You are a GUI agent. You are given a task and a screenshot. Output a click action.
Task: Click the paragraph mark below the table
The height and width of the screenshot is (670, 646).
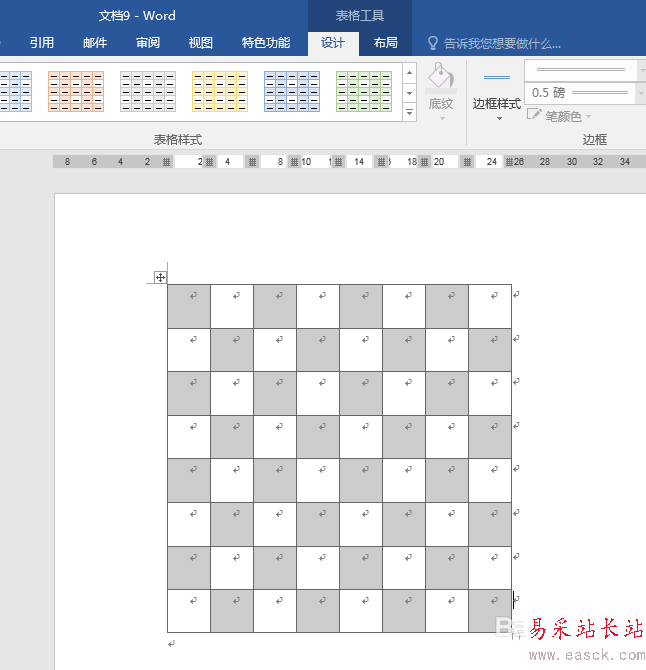point(171,644)
